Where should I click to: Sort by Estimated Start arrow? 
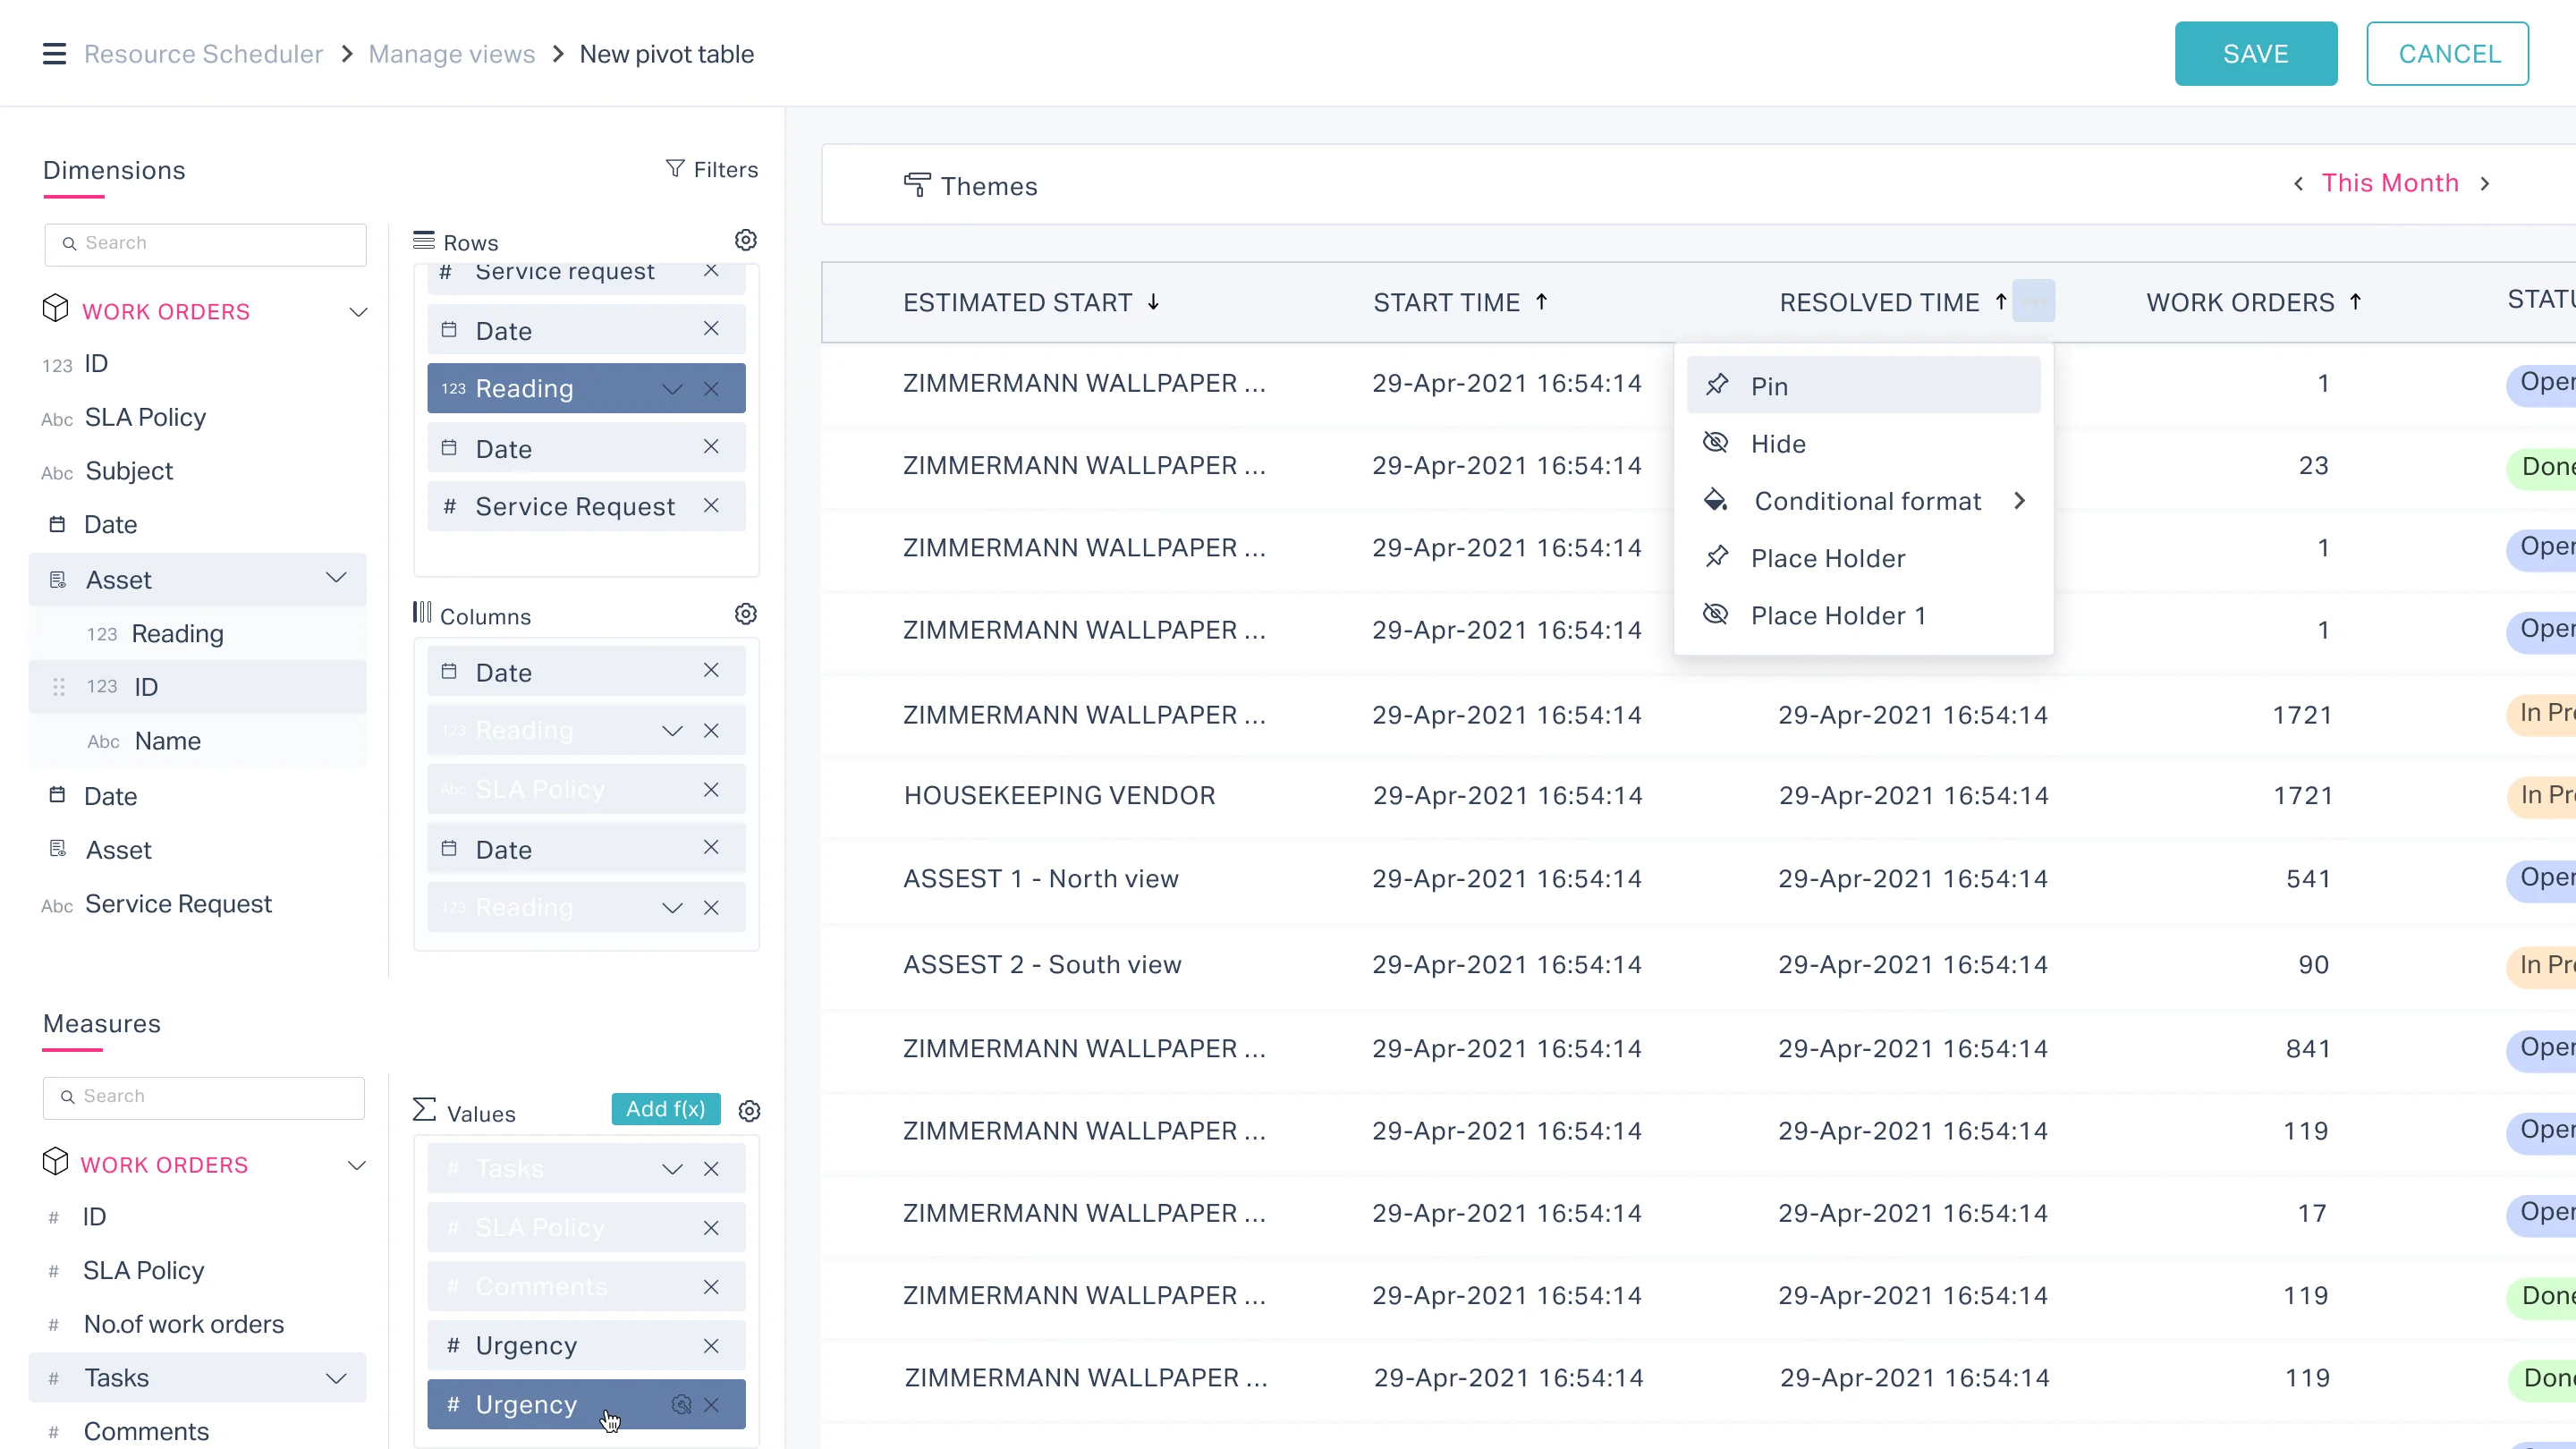click(1153, 301)
